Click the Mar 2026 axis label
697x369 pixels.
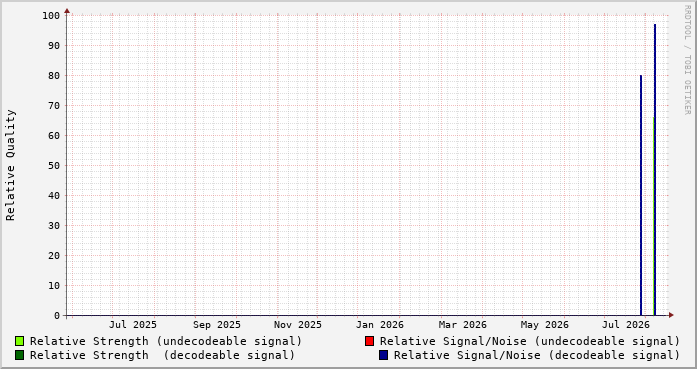tap(463, 325)
